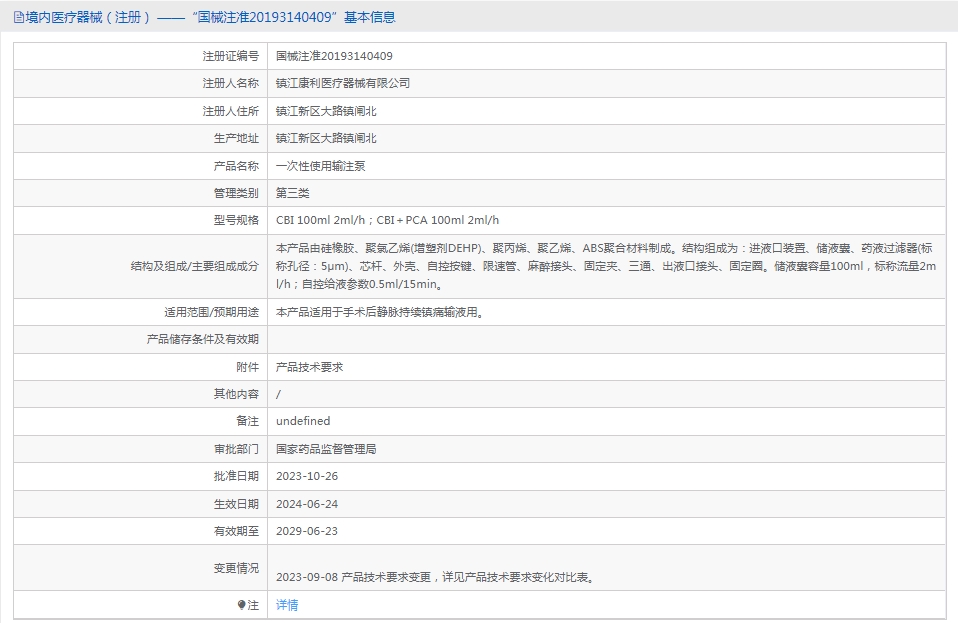Select the page heading 境内医疗器械（注册）
The width and height of the screenshot is (958, 623).
coord(88,17)
